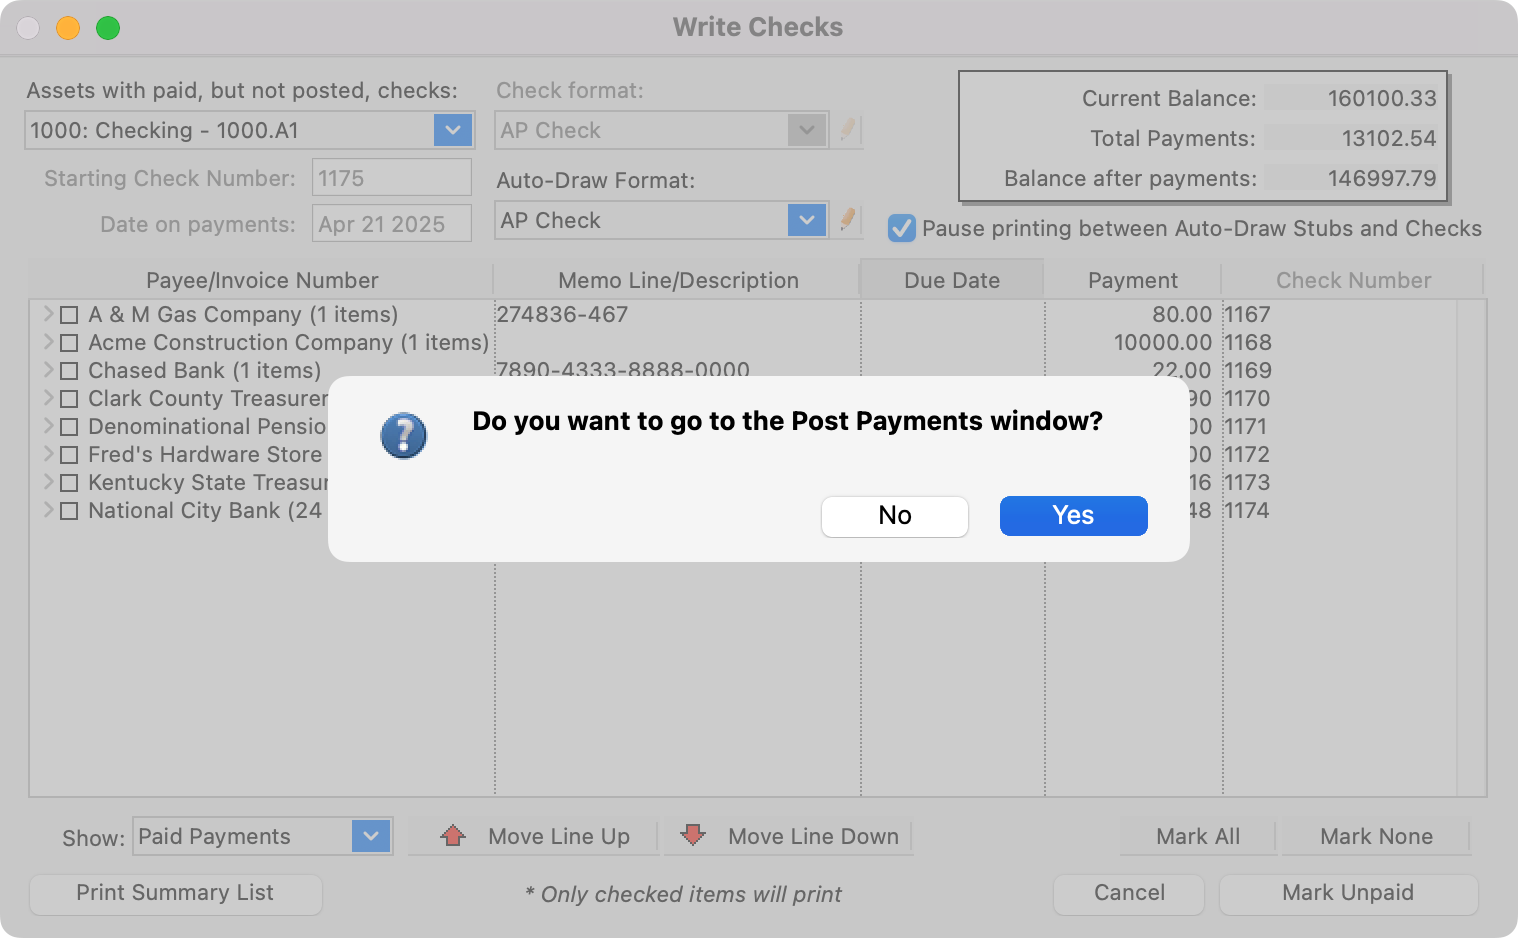Expand the National City Bank row
The height and width of the screenshot is (938, 1518).
click(48, 510)
